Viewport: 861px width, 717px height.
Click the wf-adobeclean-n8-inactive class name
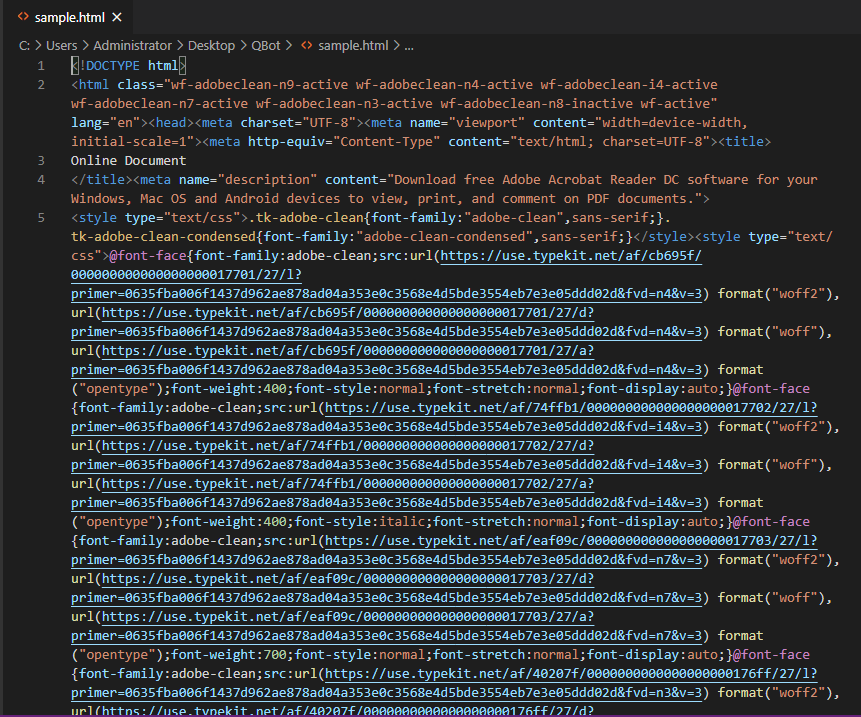[536, 104]
